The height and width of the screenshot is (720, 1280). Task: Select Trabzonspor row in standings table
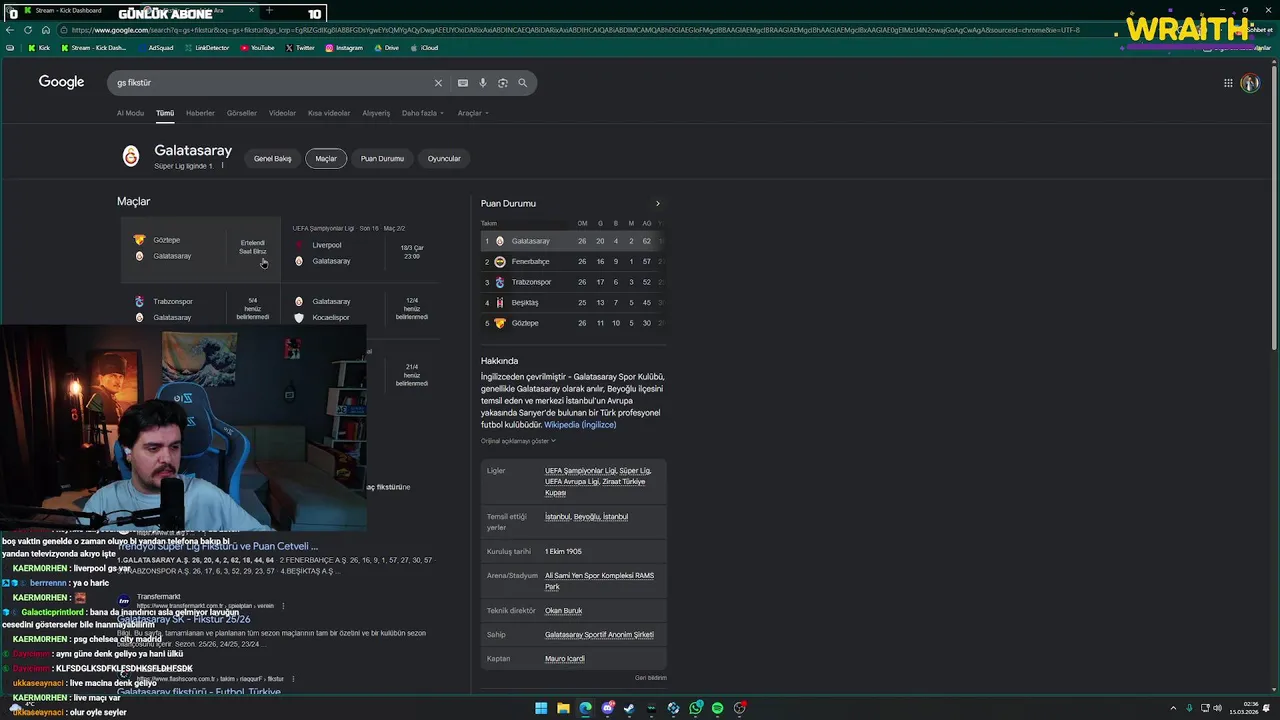pos(573,282)
